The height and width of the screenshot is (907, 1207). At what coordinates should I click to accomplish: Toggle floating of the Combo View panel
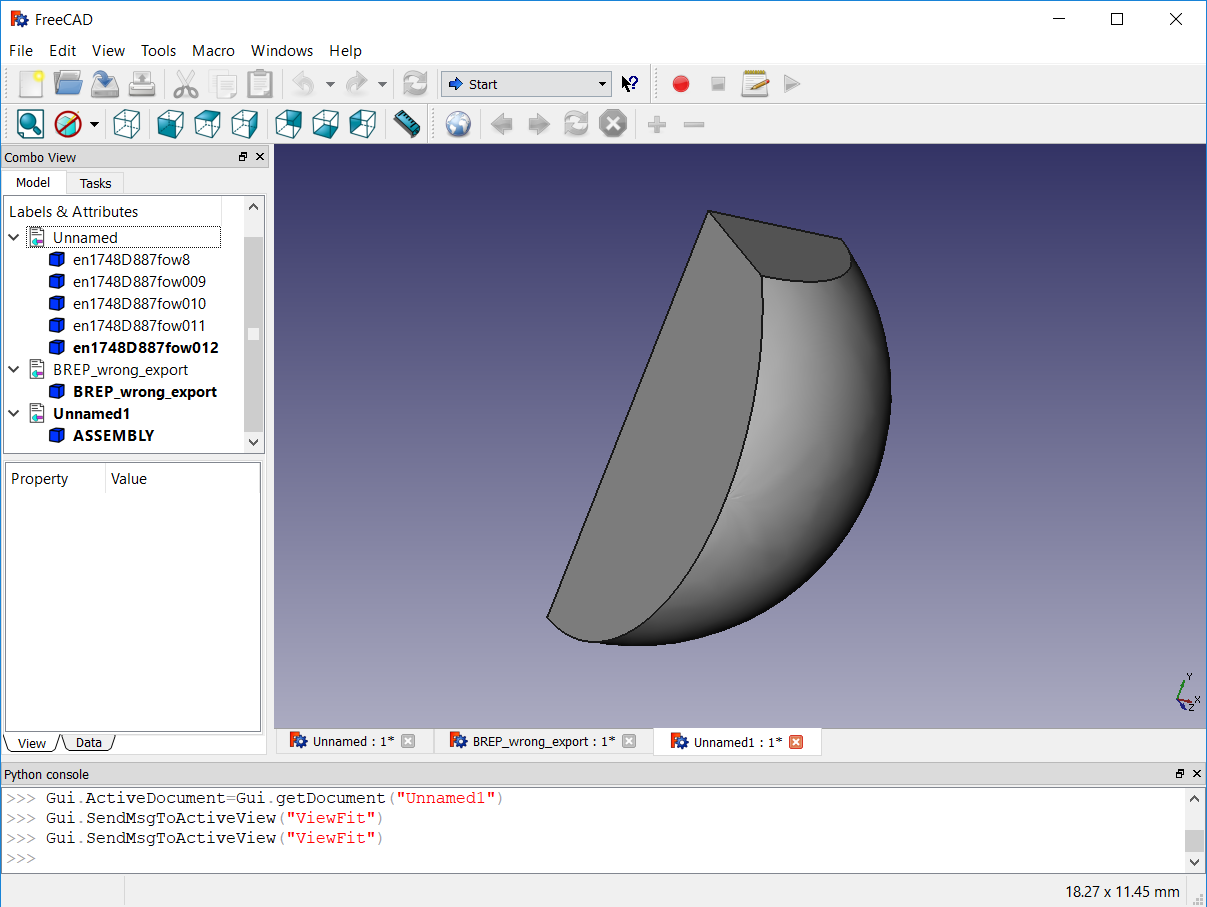pyautogui.click(x=243, y=157)
